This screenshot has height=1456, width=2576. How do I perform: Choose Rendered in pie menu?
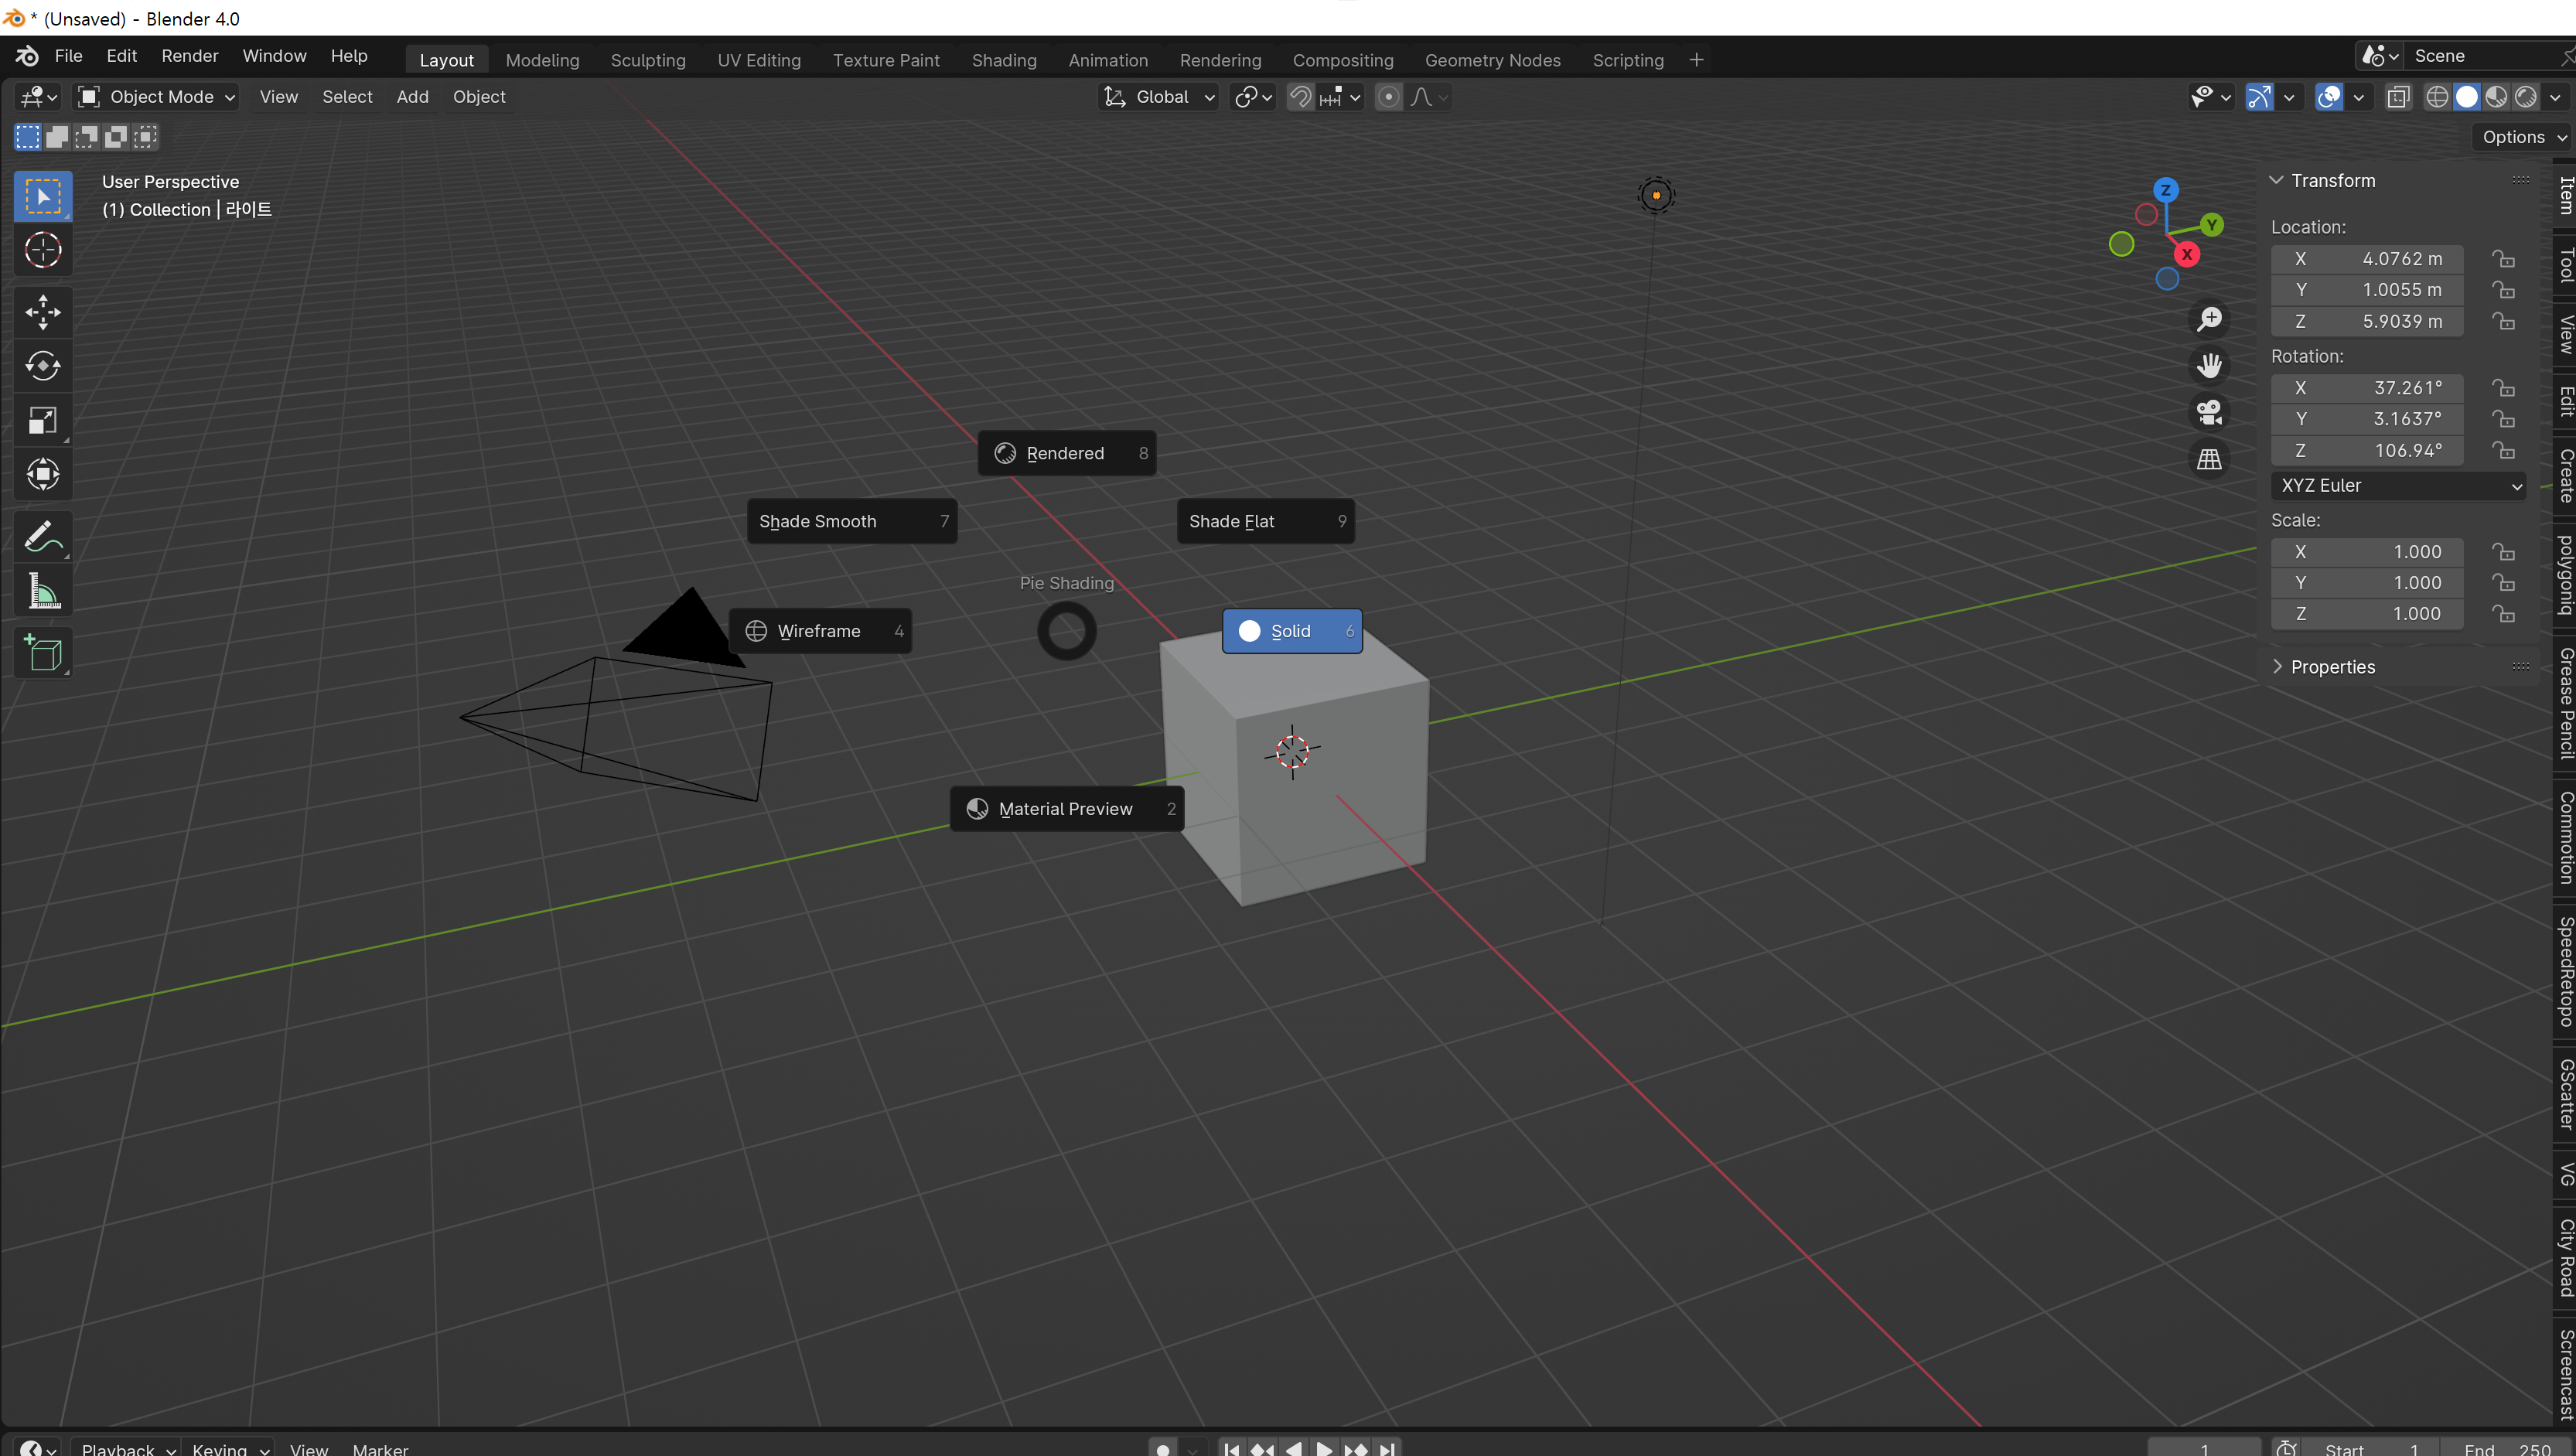click(1067, 454)
